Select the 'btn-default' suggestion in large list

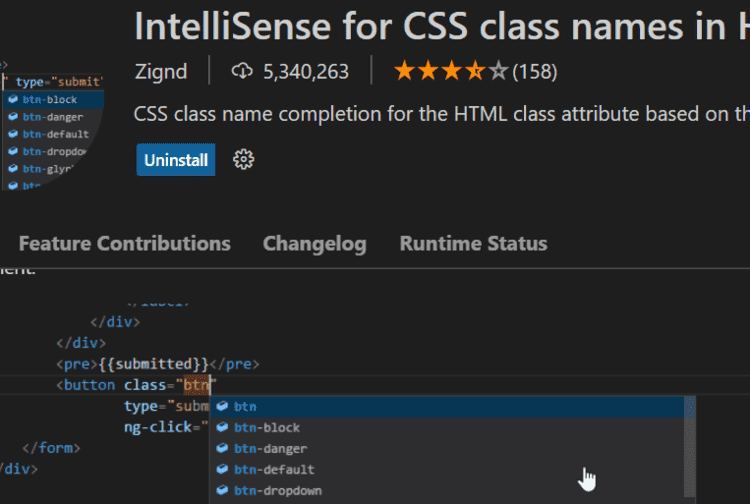pyautogui.click(x=447, y=470)
